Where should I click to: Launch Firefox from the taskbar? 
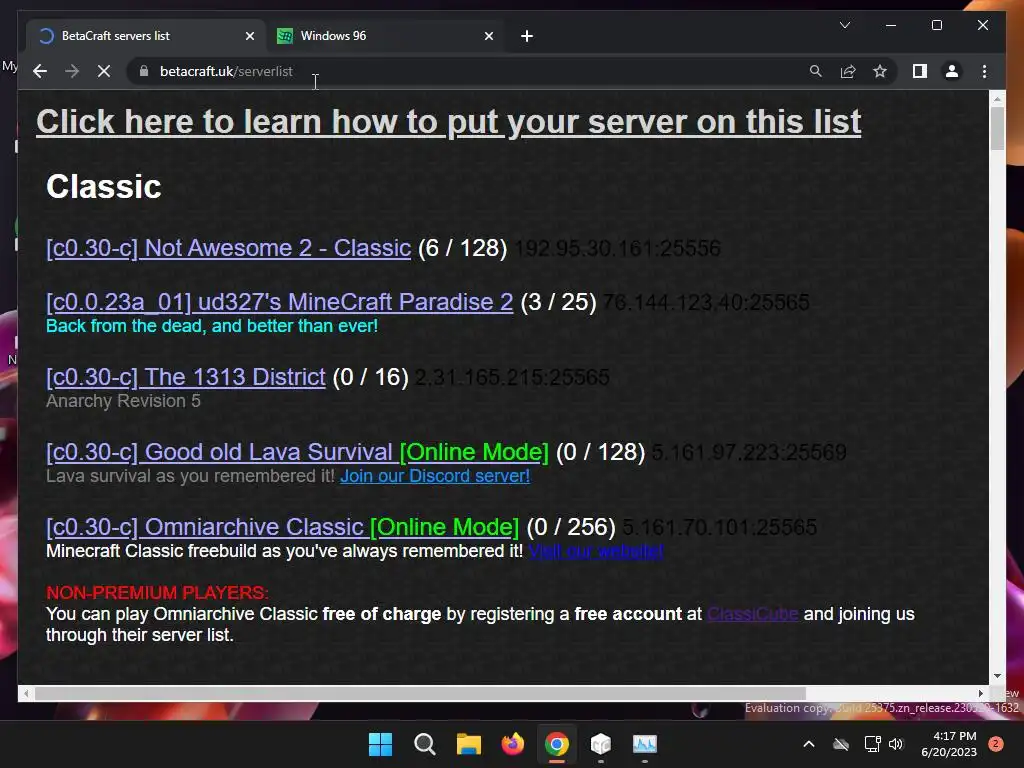(513, 744)
